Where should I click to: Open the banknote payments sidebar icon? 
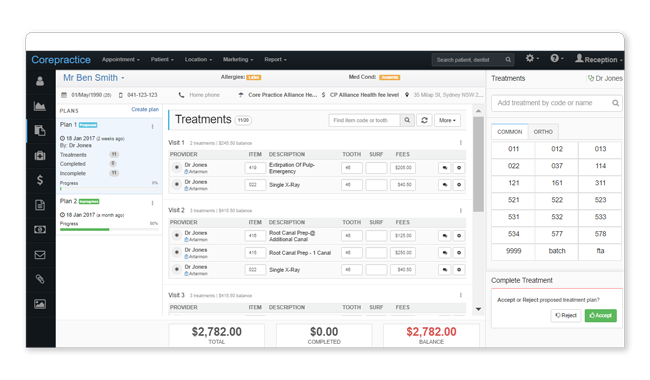pos(40,230)
